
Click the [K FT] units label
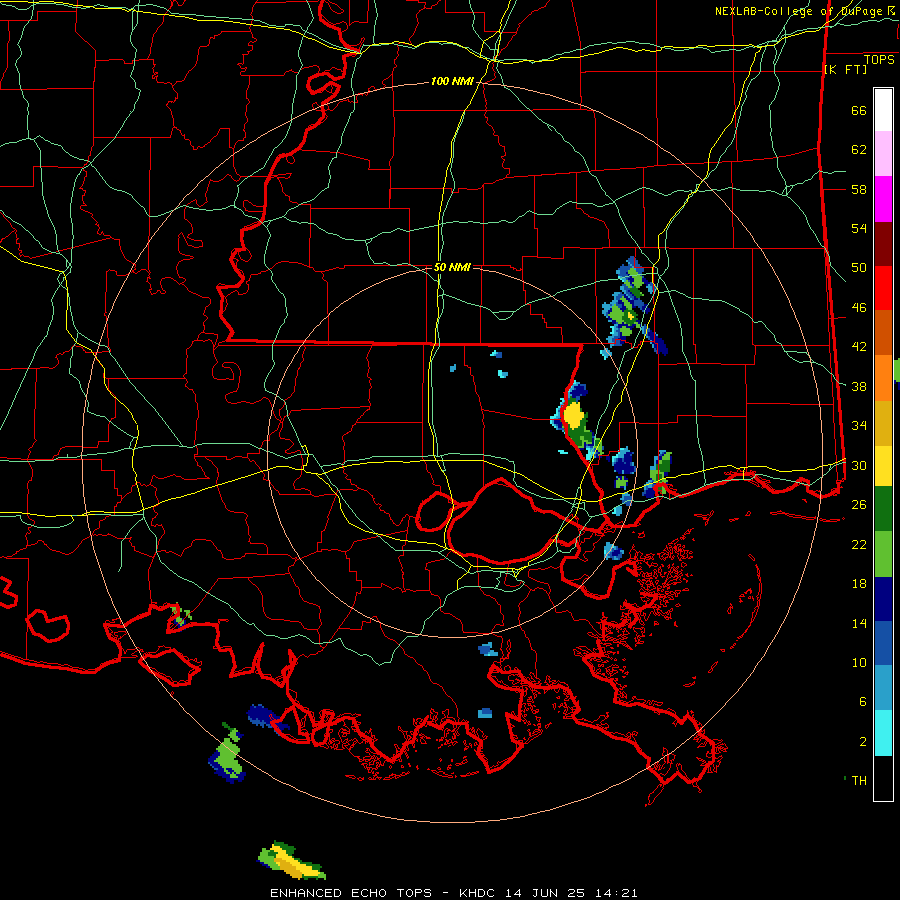point(845,69)
